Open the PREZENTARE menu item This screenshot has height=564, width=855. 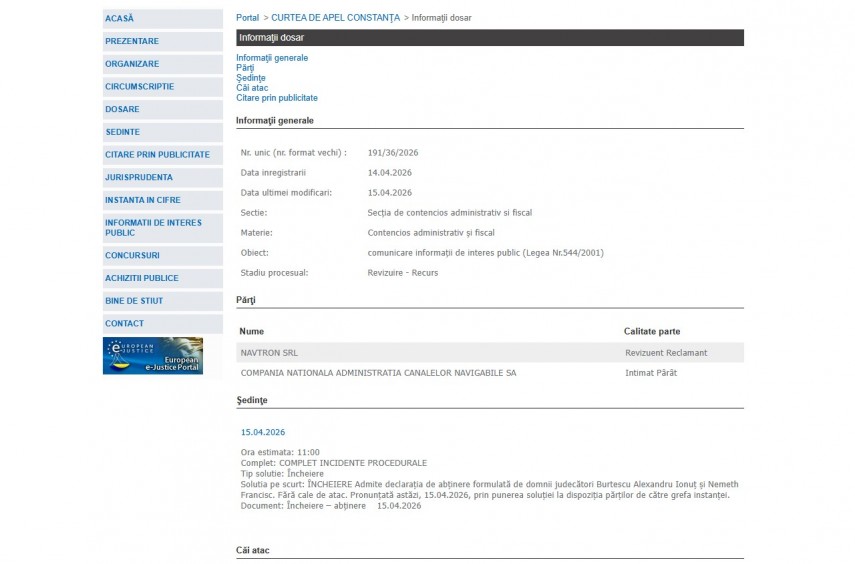click(x=132, y=41)
